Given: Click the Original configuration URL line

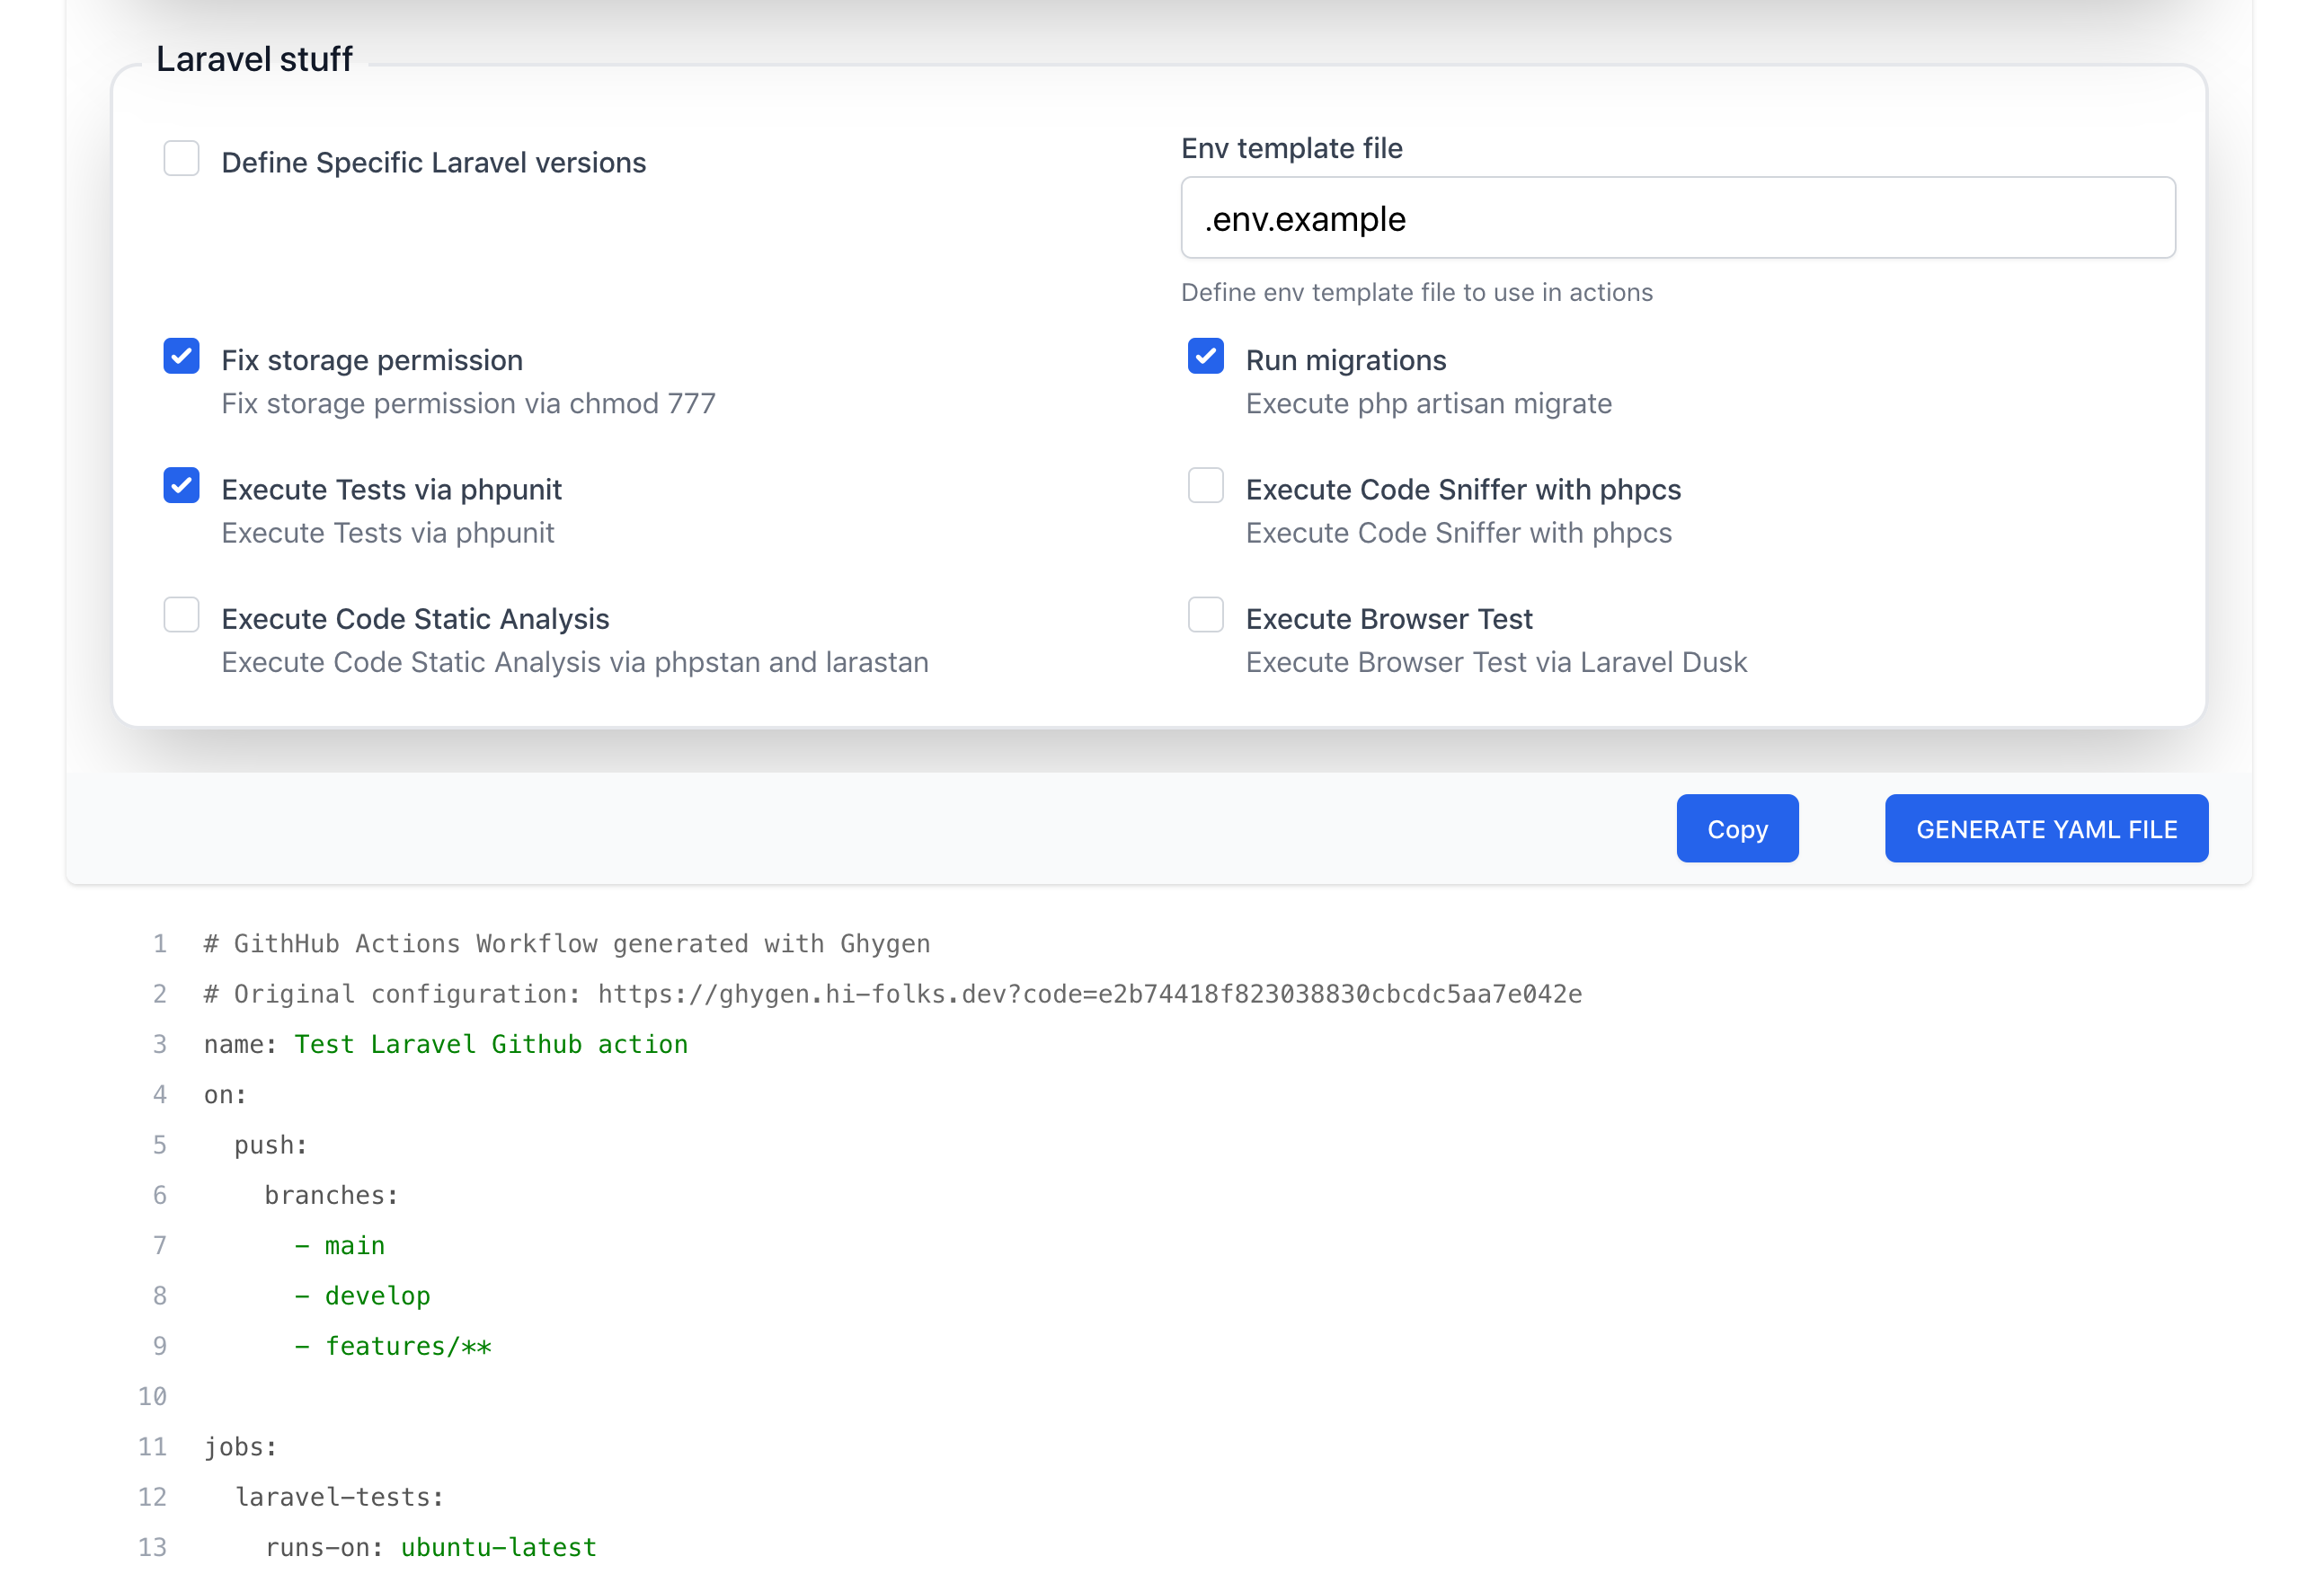Looking at the screenshot, I should tap(893, 994).
